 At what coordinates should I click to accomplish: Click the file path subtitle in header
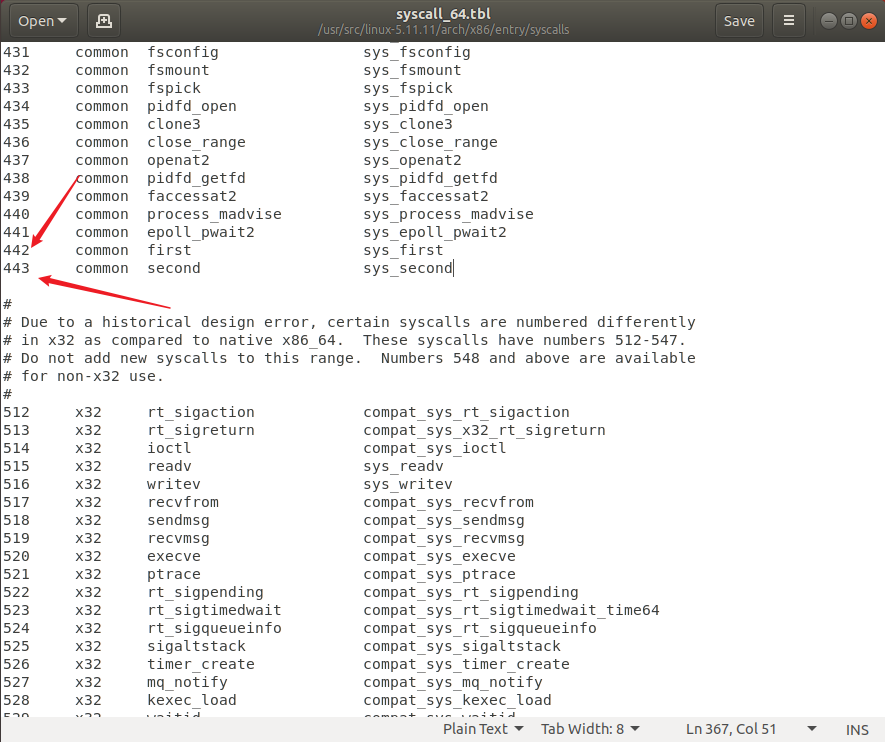443,30
